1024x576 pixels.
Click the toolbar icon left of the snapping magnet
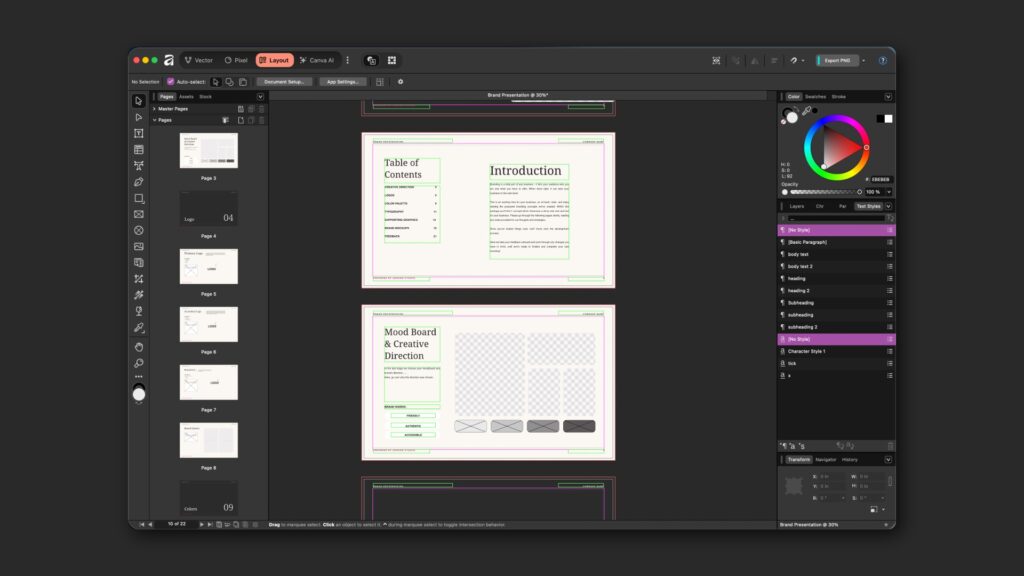pos(774,60)
